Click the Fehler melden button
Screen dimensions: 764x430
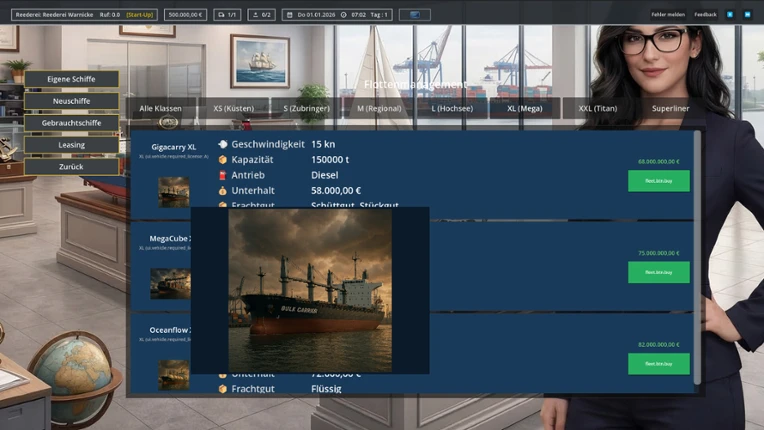click(x=668, y=15)
